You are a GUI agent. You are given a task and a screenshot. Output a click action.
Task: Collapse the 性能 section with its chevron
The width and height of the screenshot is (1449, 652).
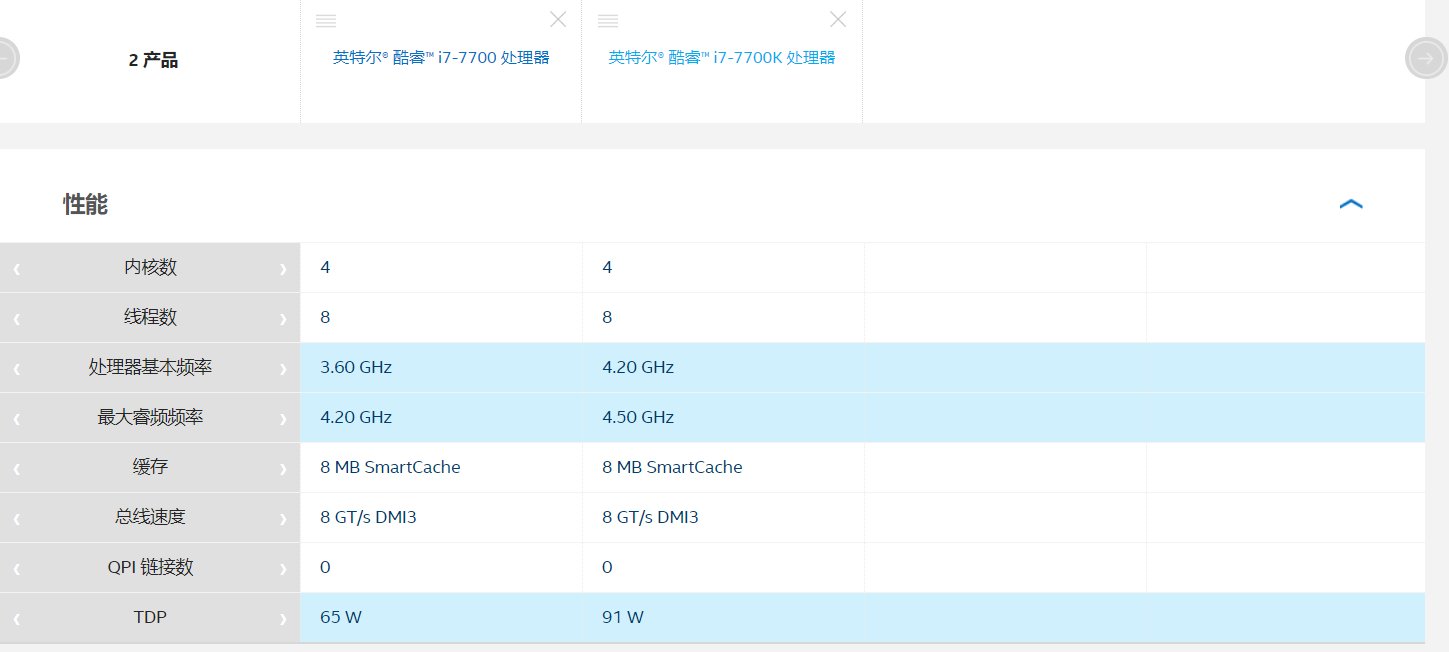(x=1351, y=203)
